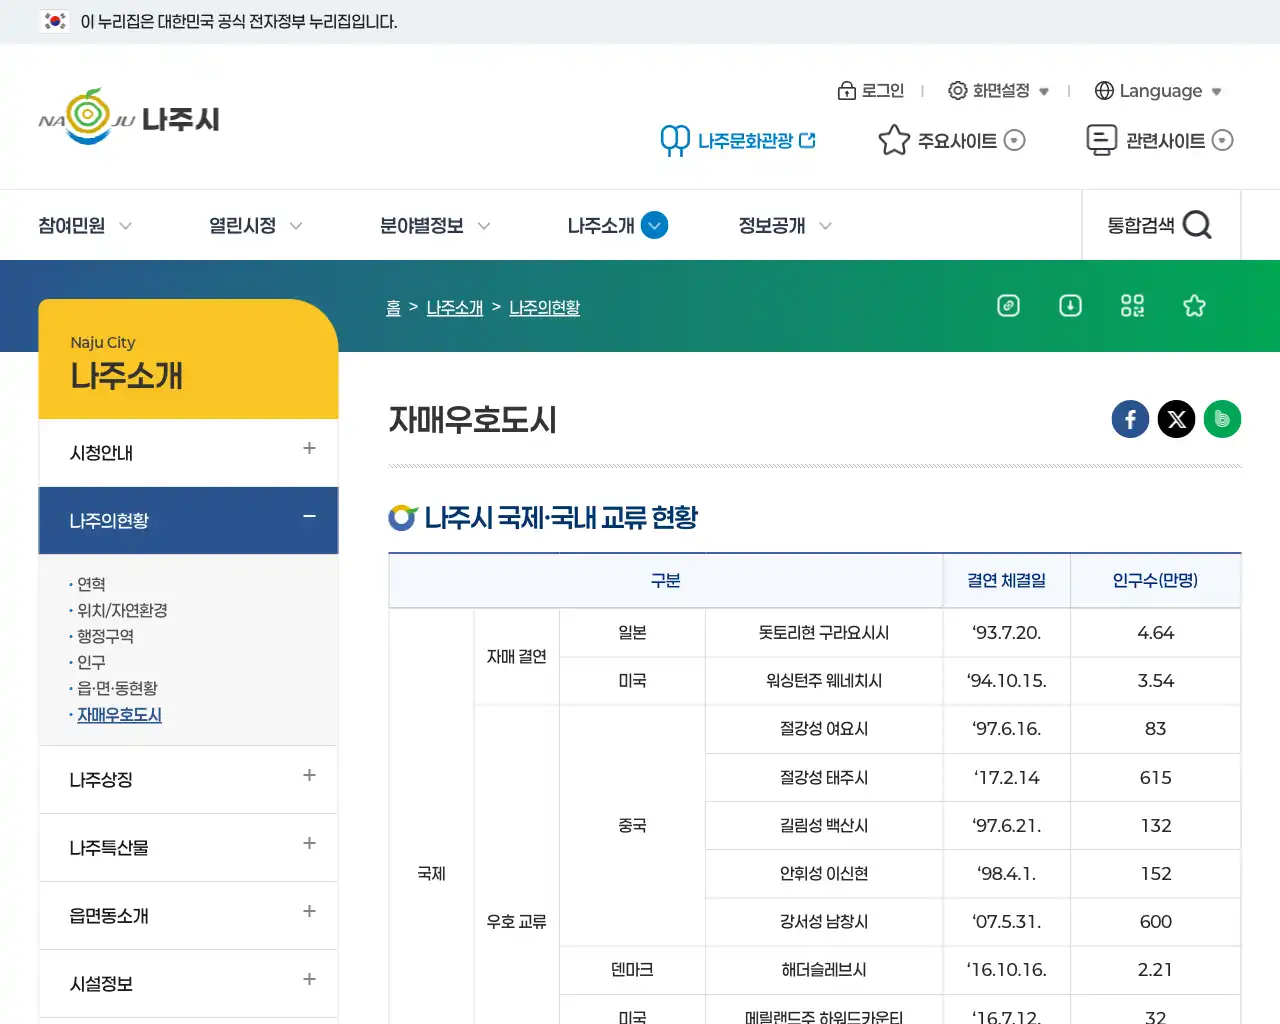Share via the green Band icon

pyautogui.click(x=1222, y=419)
